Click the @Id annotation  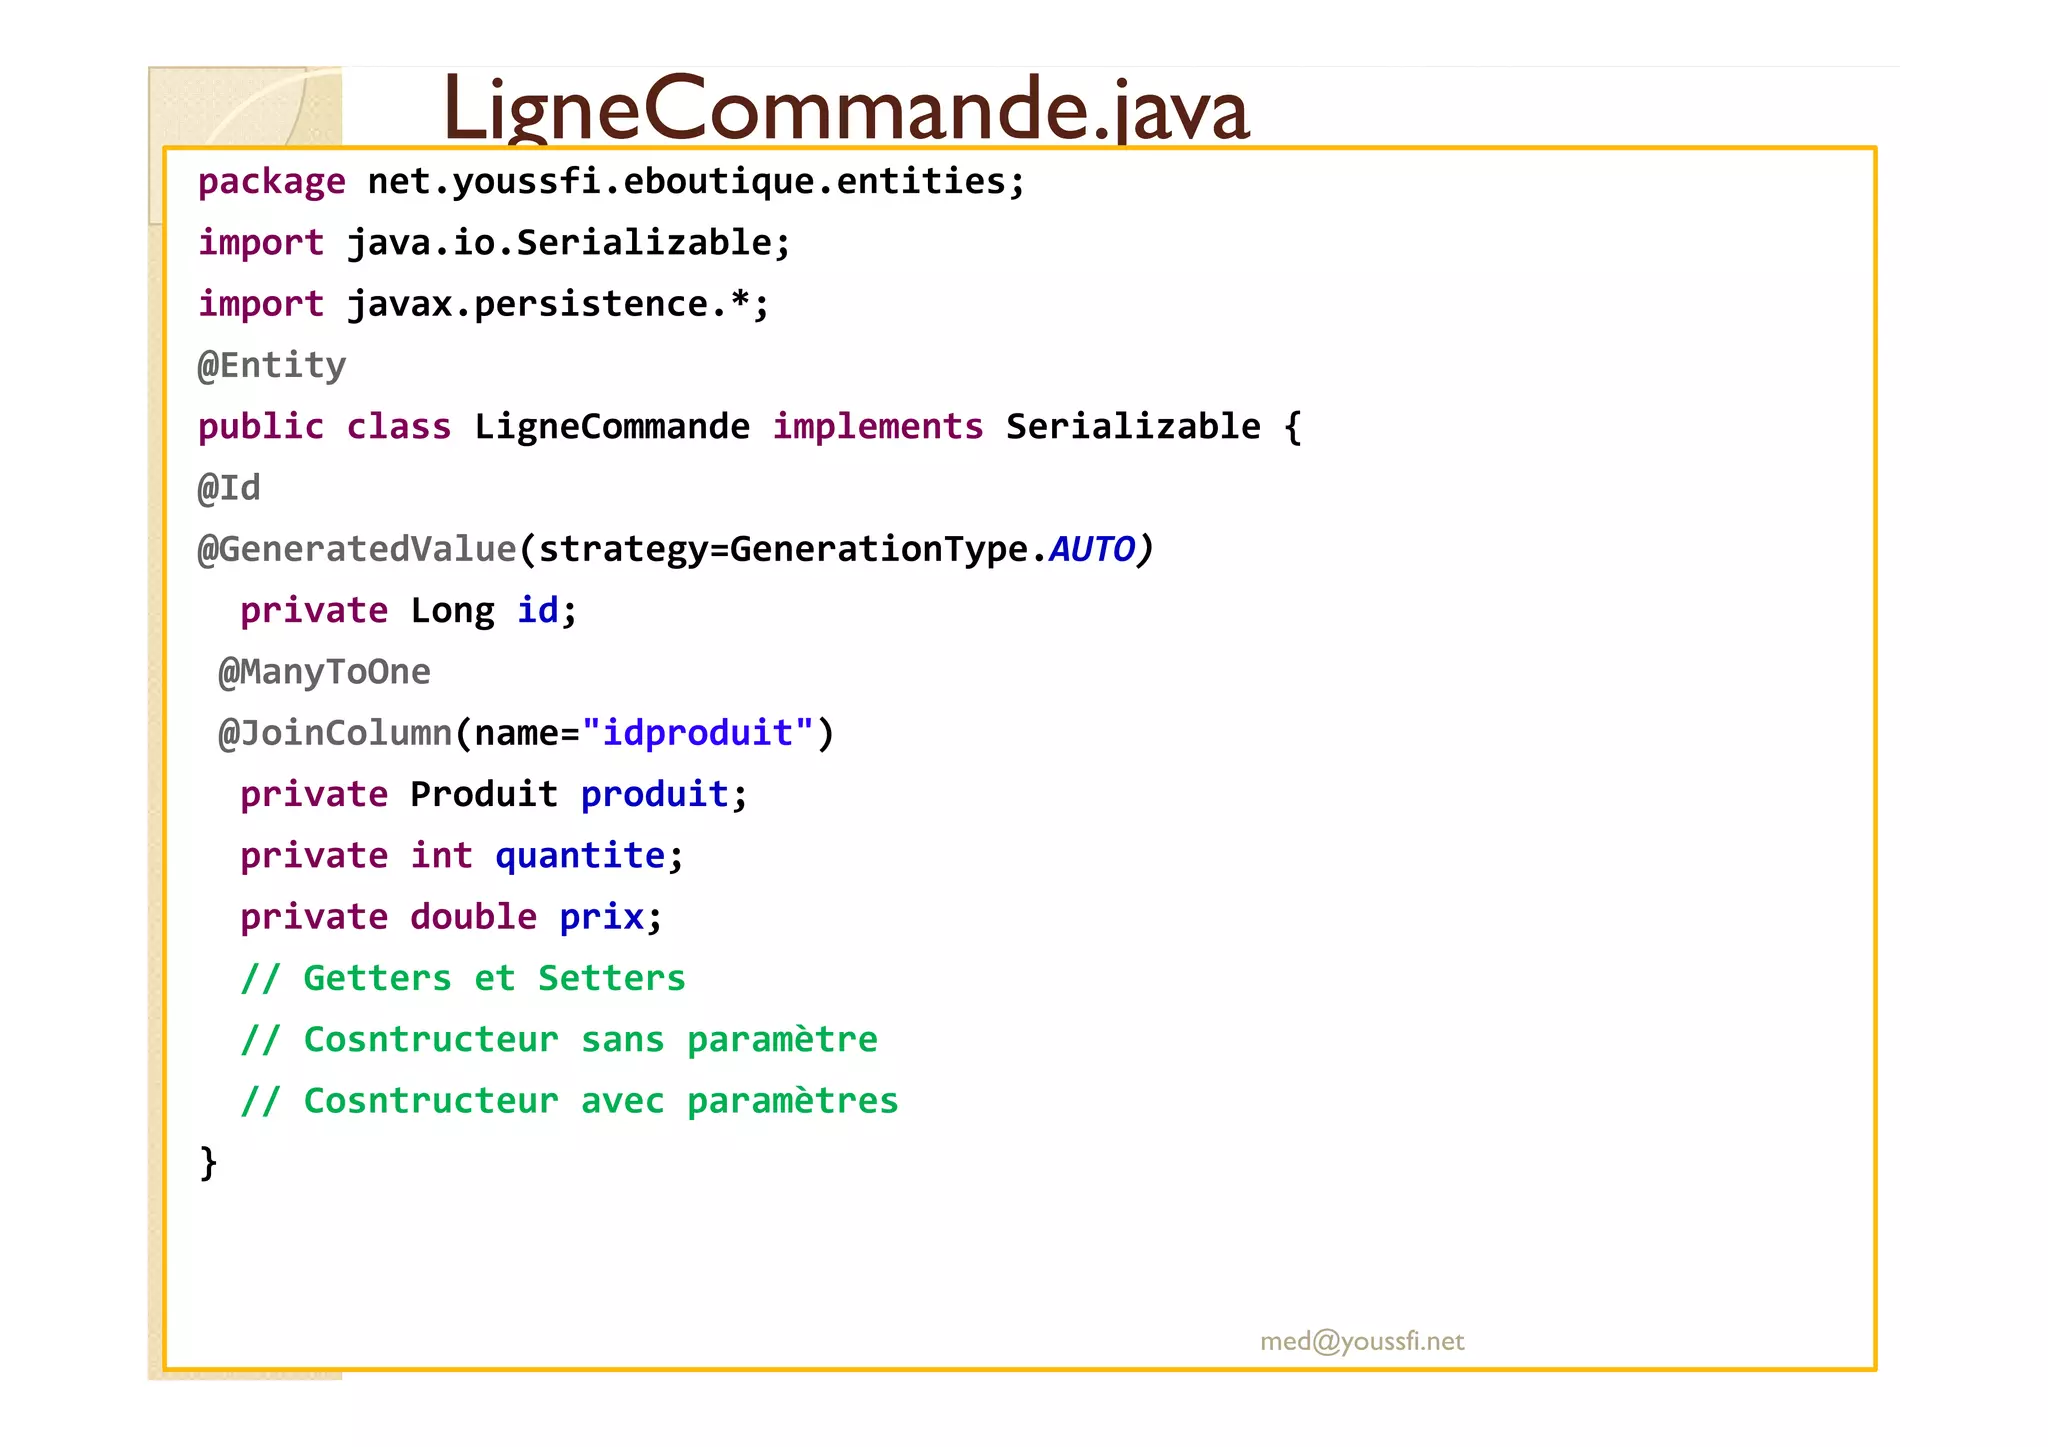(229, 488)
